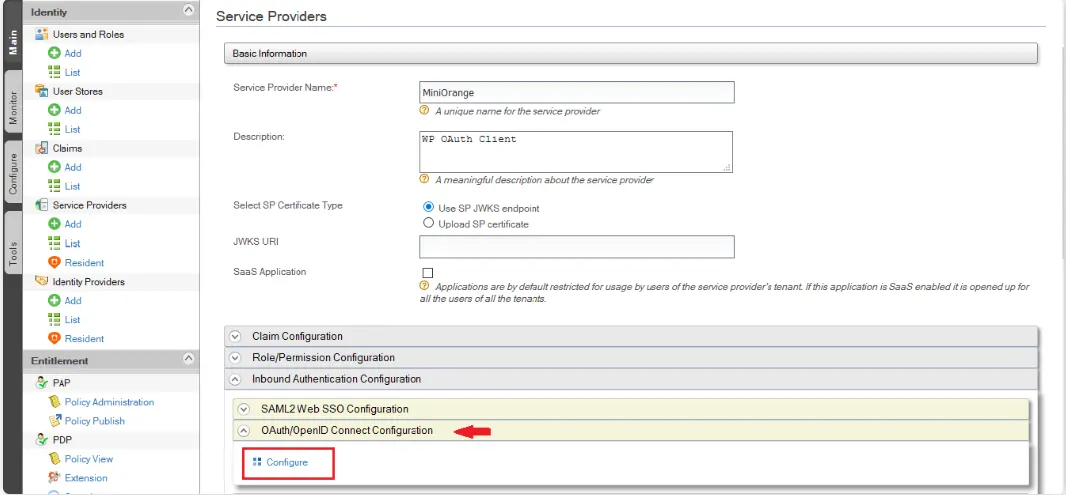Click the Extension icon
The height and width of the screenshot is (495, 1066).
(54, 478)
